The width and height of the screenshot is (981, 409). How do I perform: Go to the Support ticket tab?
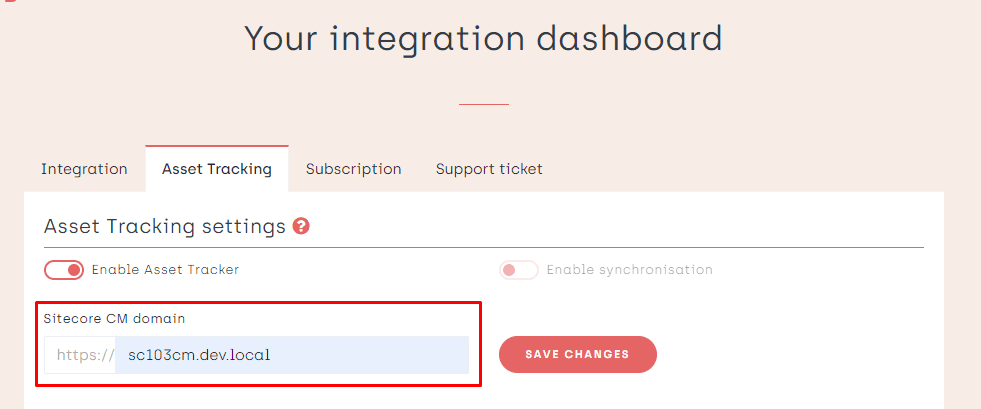coord(489,169)
